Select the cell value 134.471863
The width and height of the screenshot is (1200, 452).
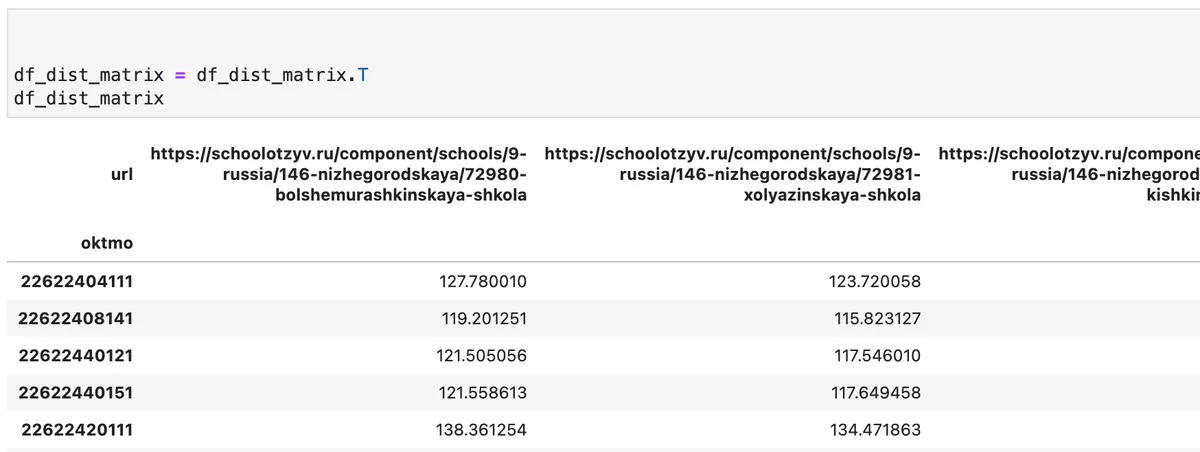877,429
